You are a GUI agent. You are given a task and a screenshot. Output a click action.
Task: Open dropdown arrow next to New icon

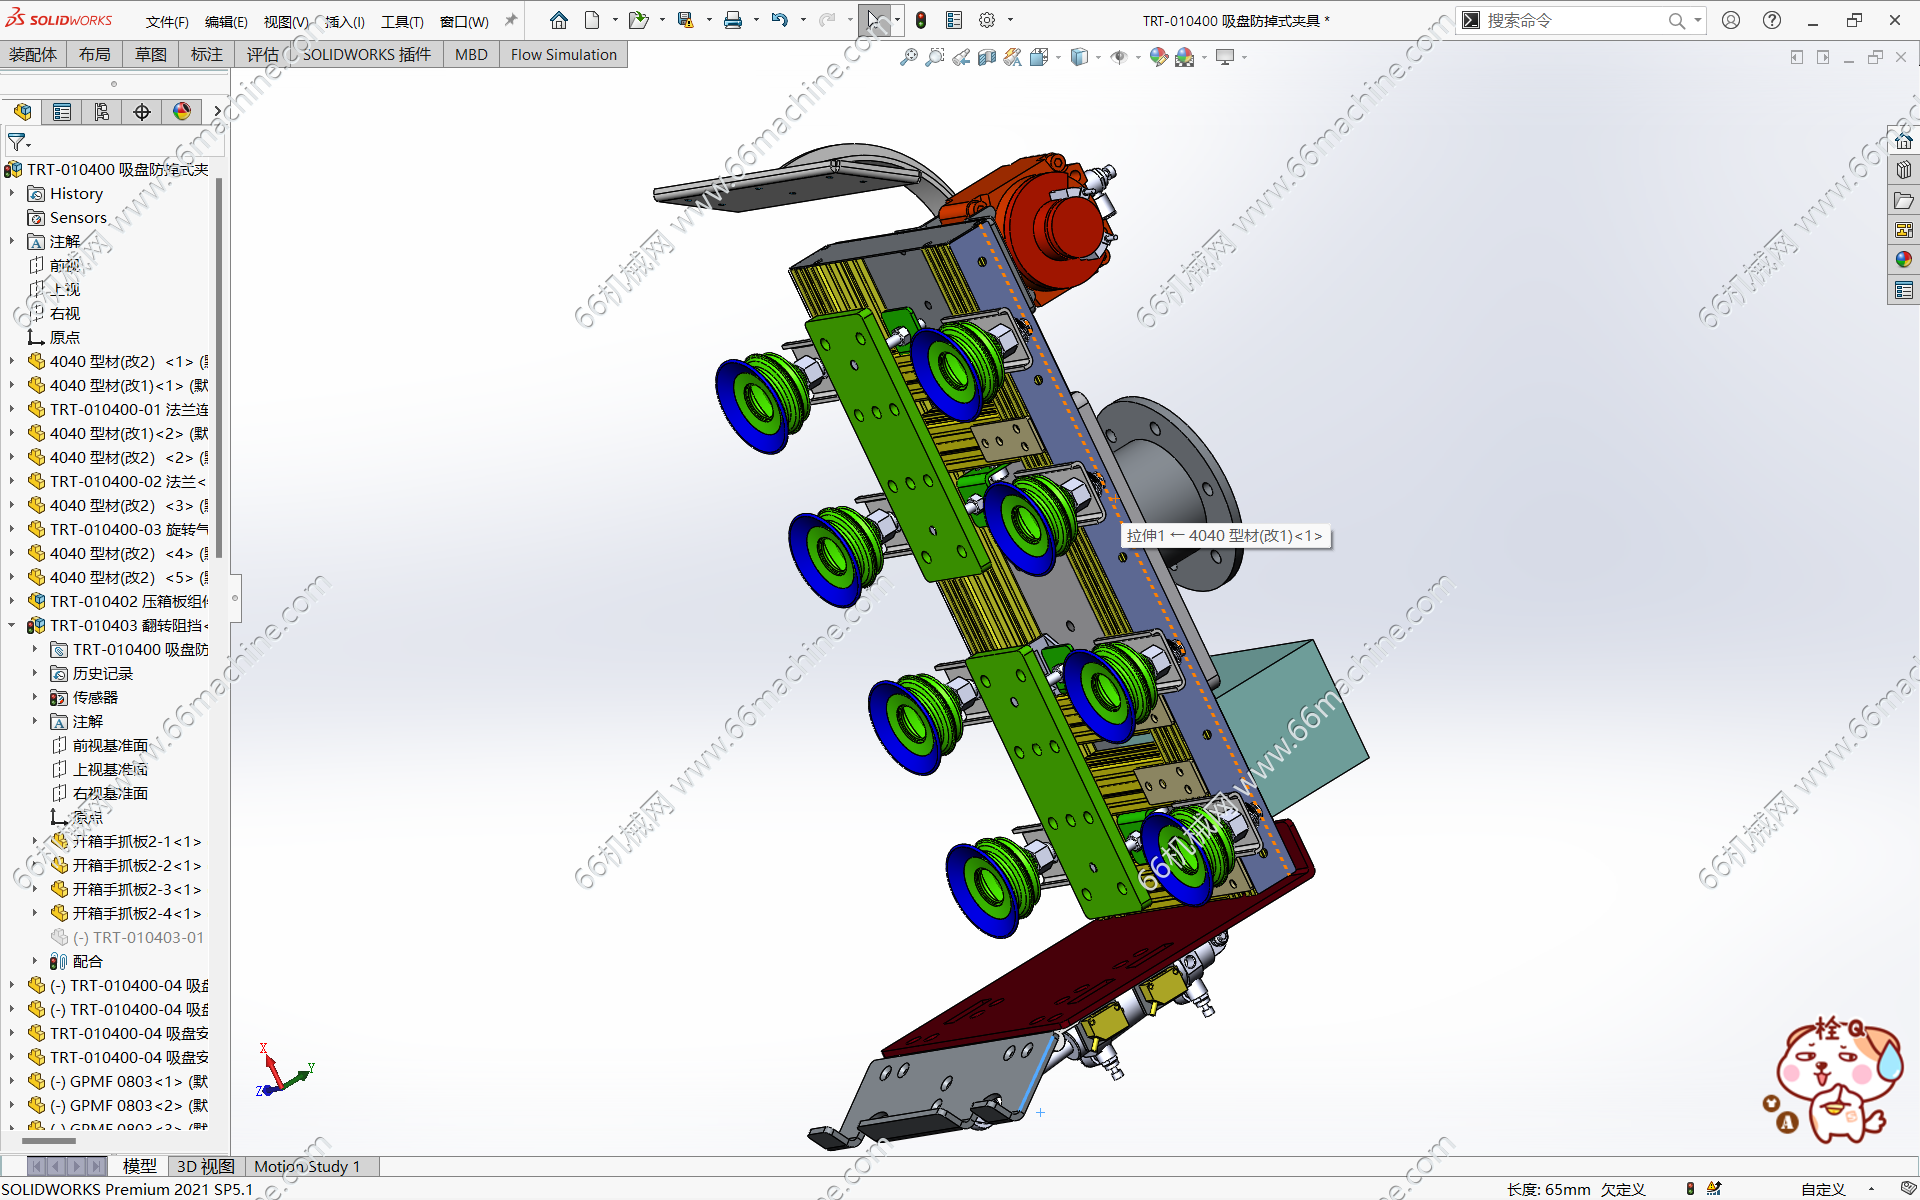[615, 20]
